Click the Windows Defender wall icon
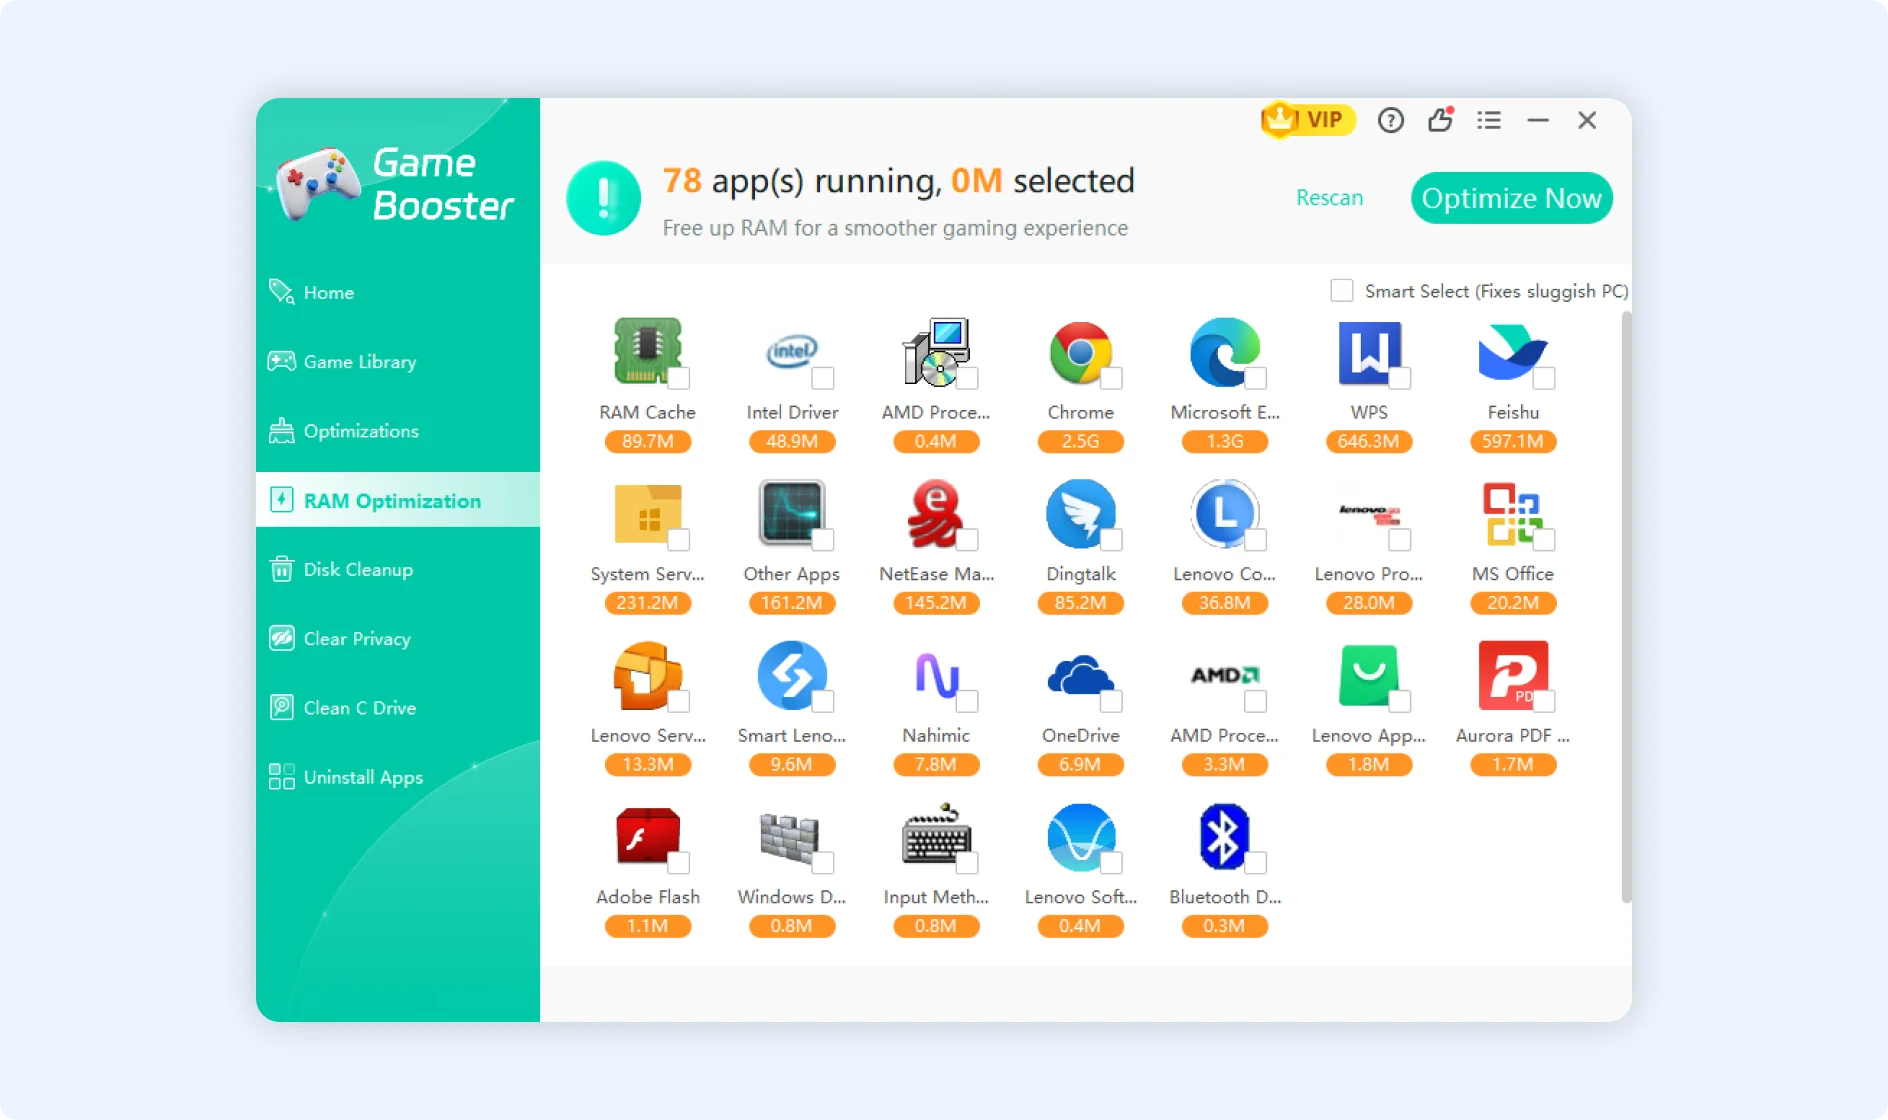 (791, 836)
